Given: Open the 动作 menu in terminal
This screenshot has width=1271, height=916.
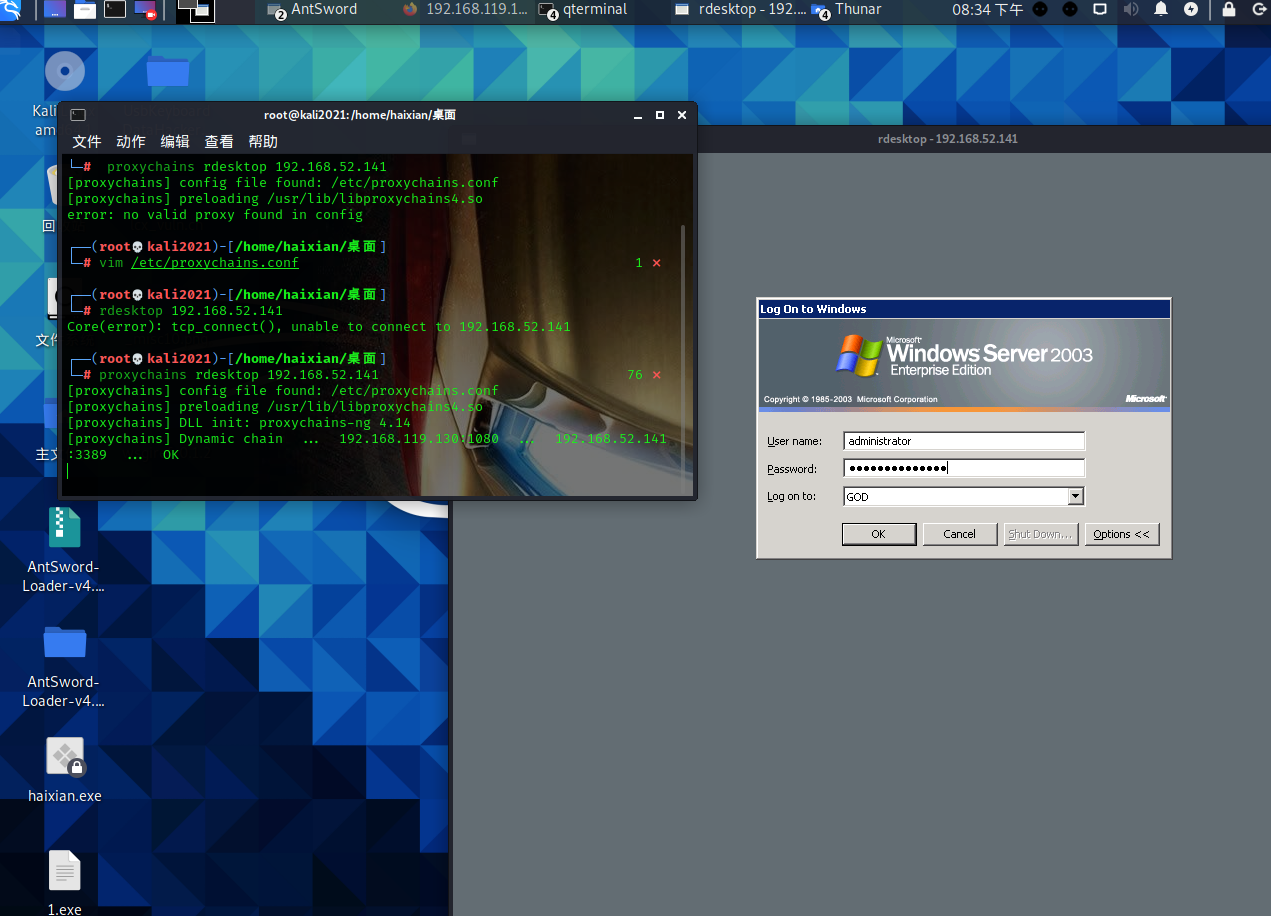Looking at the screenshot, I should point(131,141).
